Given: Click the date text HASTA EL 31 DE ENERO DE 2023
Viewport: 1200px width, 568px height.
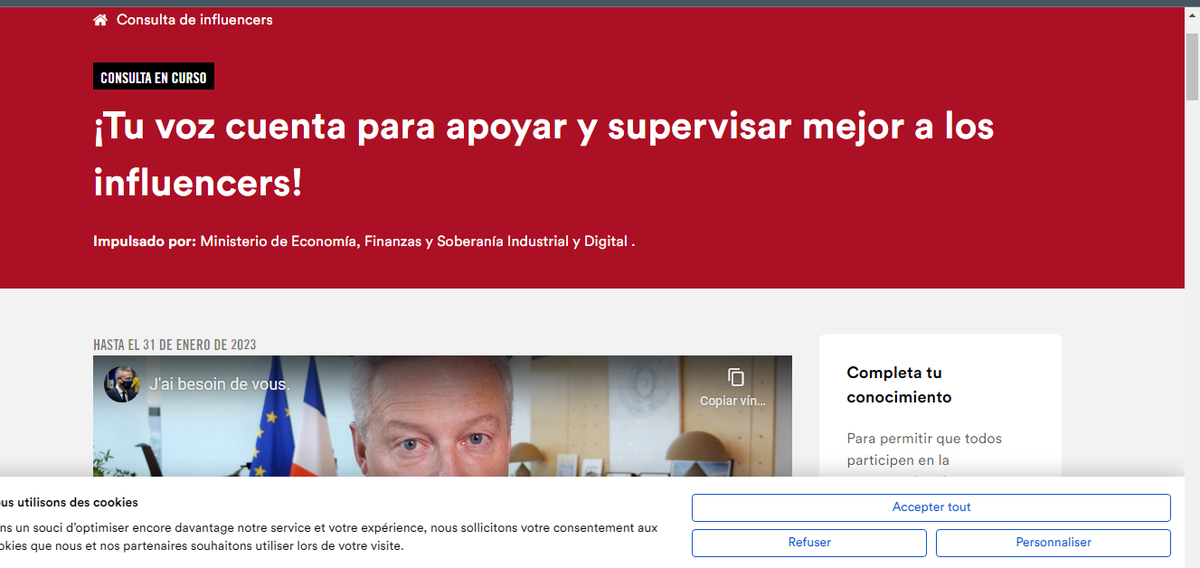Looking at the screenshot, I should click(175, 345).
